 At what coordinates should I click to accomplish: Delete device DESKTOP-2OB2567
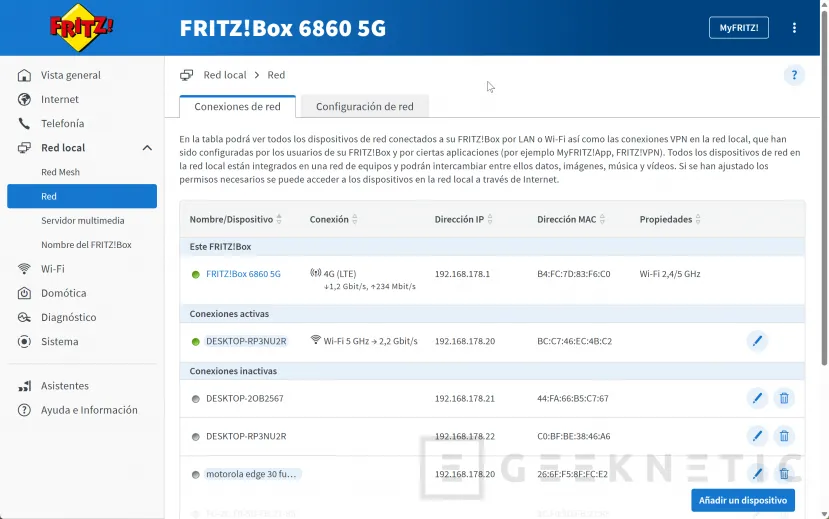(x=784, y=398)
